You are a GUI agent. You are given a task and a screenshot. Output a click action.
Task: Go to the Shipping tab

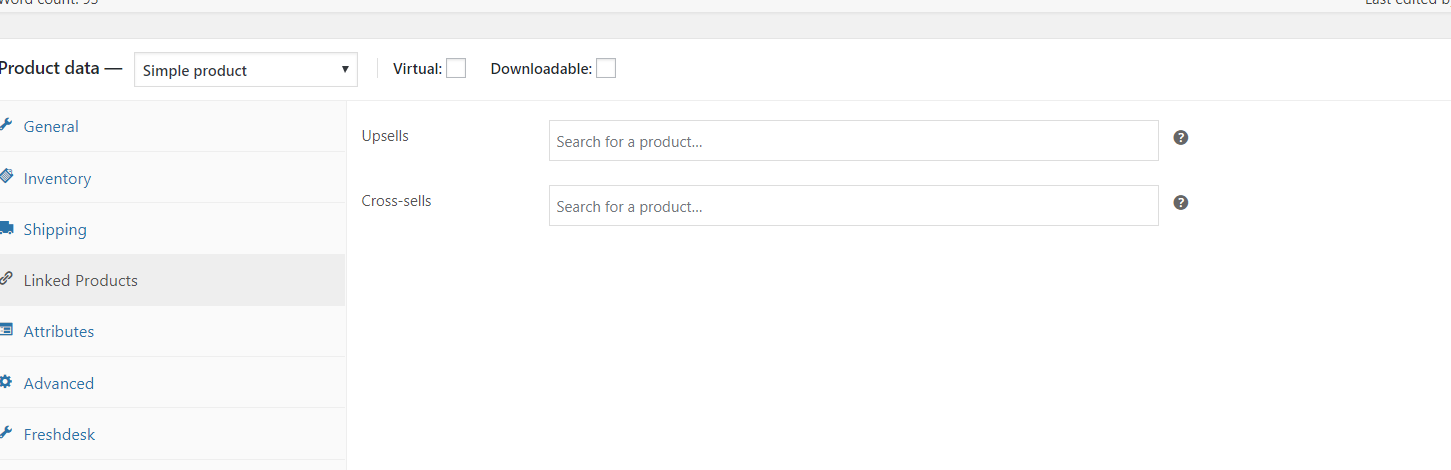click(x=55, y=230)
